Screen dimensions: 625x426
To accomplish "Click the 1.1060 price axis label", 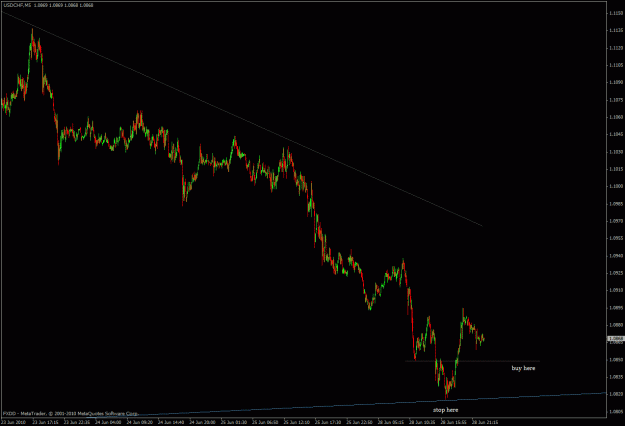I will pyautogui.click(x=616, y=117).
